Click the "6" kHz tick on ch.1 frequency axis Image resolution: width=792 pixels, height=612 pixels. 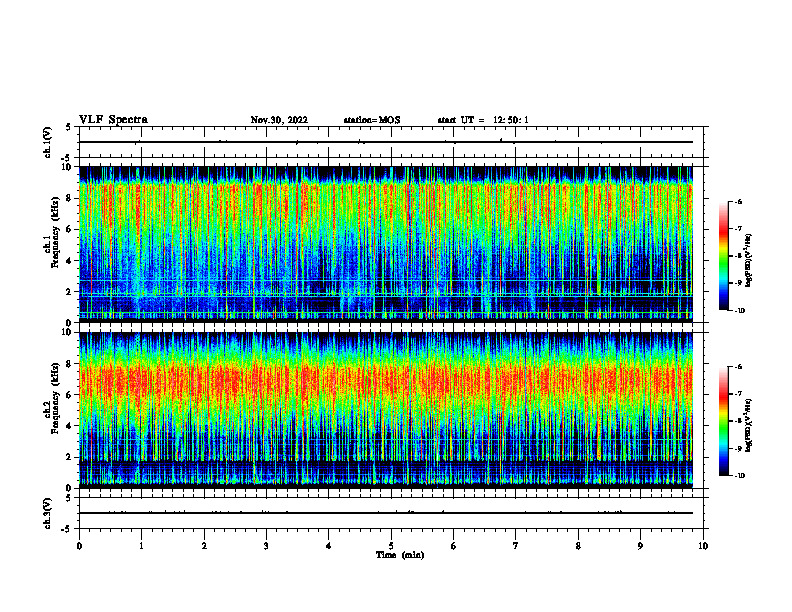pyautogui.click(x=69, y=229)
